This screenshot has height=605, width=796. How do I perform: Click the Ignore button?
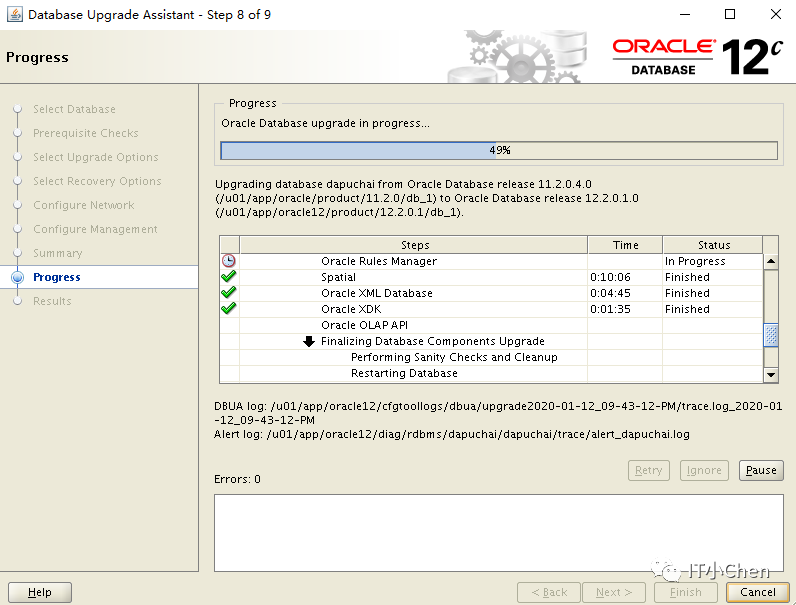click(704, 470)
